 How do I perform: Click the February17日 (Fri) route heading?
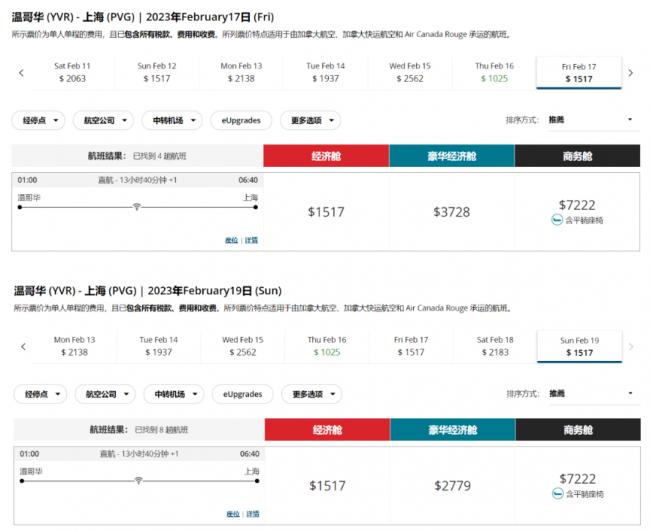pyautogui.click(x=143, y=17)
